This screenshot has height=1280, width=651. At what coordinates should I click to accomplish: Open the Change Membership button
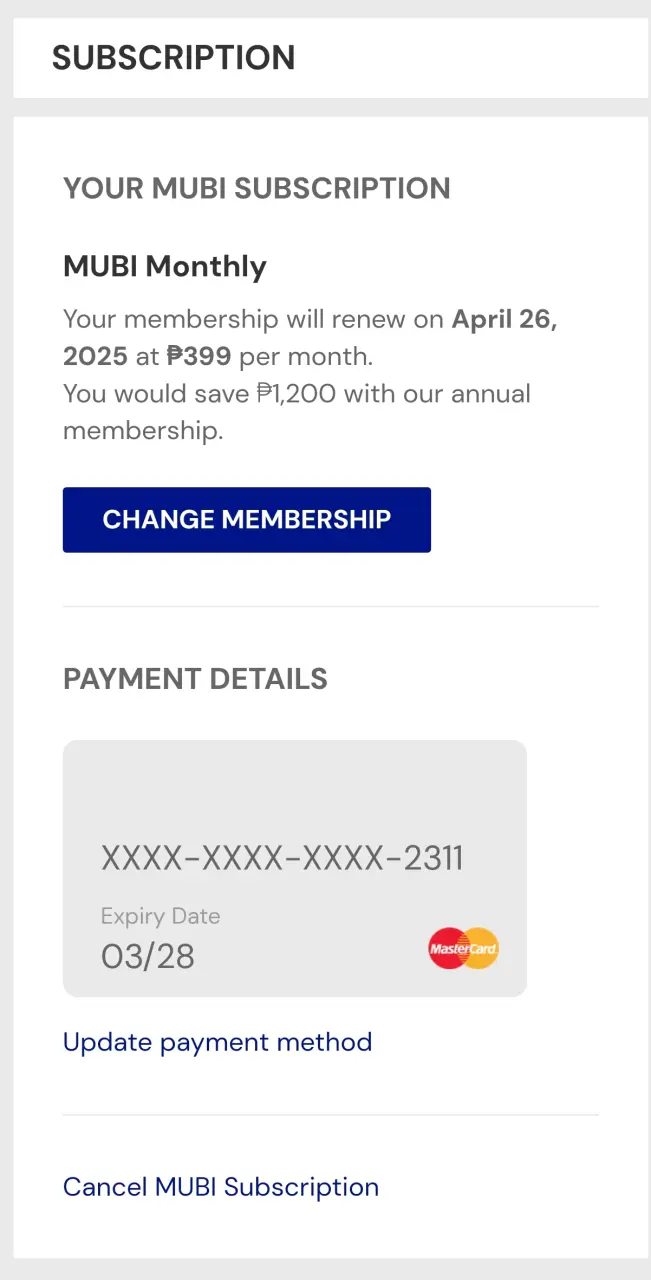point(247,520)
